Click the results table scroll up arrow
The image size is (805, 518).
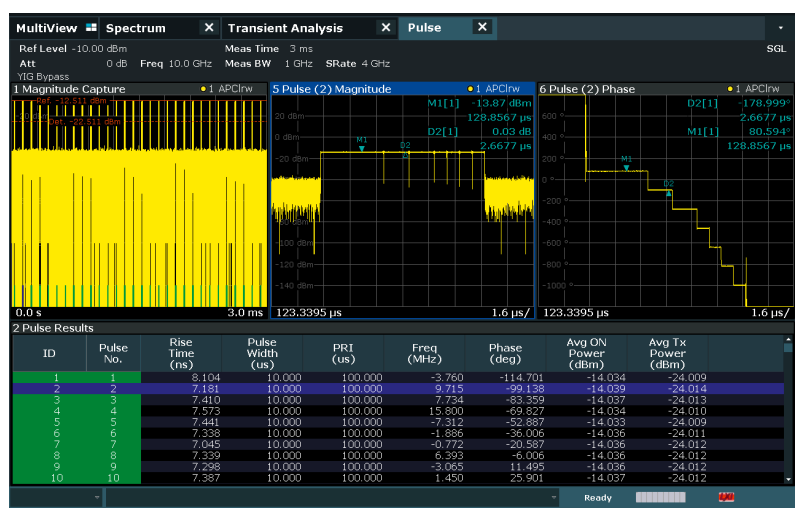click(x=788, y=339)
